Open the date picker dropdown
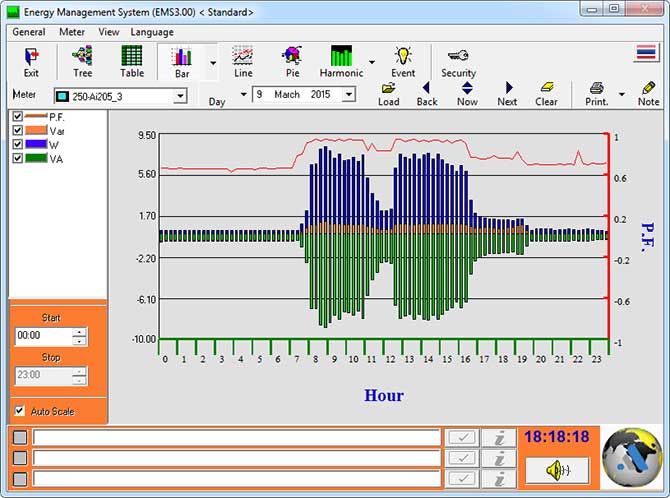 pos(349,94)
